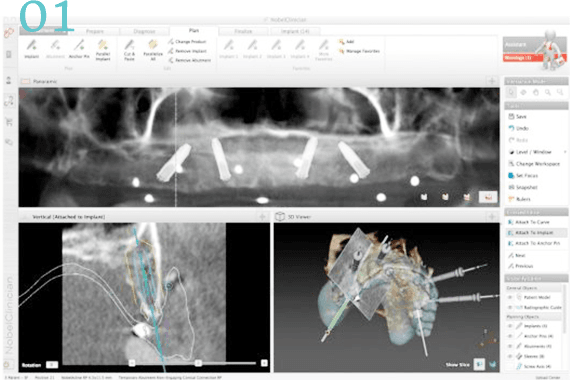Viewport: 570px width, 380px height.
Task: Open the Implant (14) tab
Action: [295, 31]
